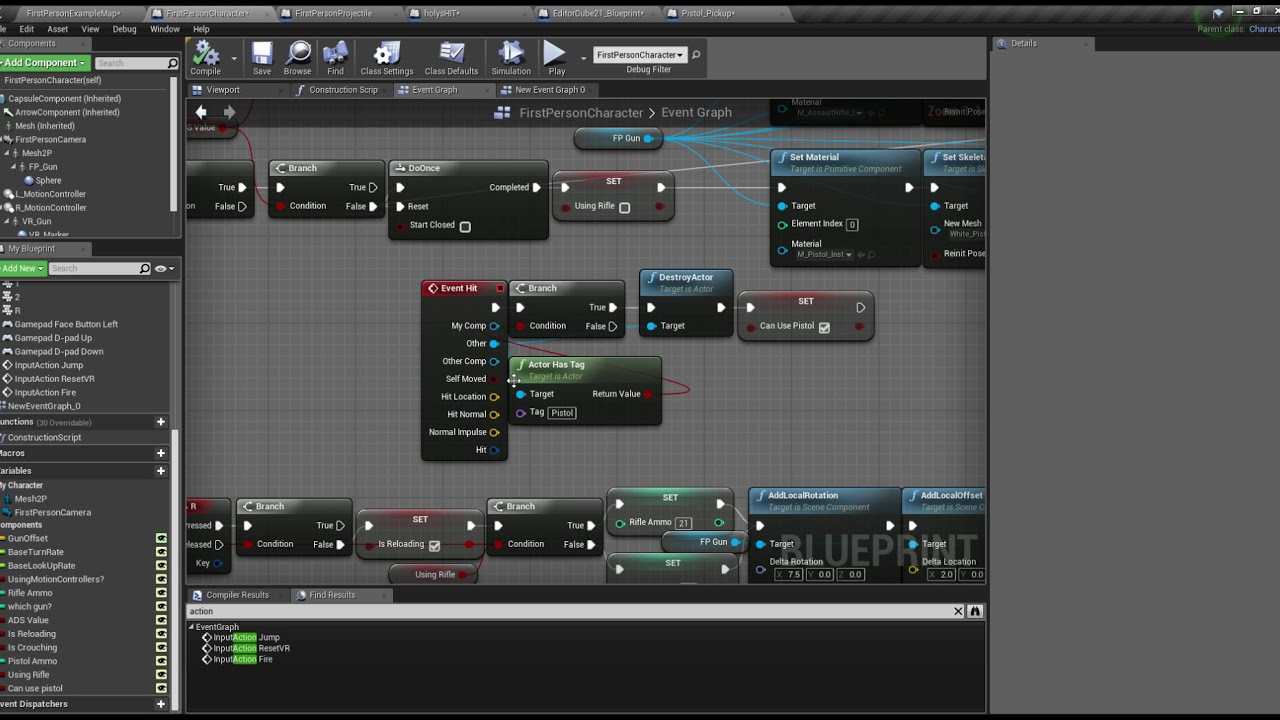This screenshot has width=1280, height=720.
Task: Click the binoculars find-in-all-blueprints icon
Action: tap(975, 611)
